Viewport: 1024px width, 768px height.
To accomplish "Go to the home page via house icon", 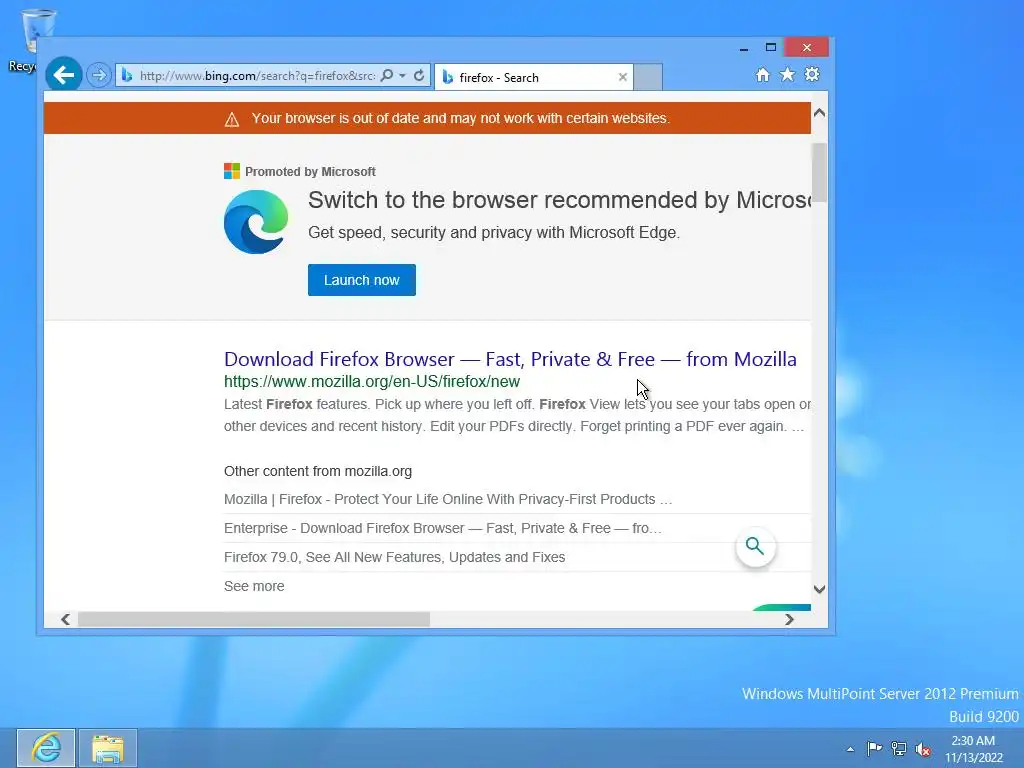I will coord(762,75).
